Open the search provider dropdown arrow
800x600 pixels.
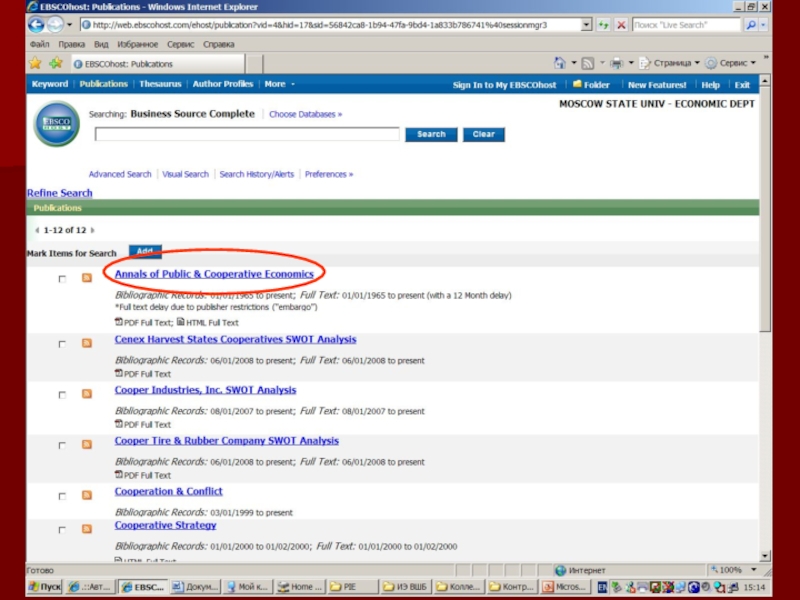point(763,24)
